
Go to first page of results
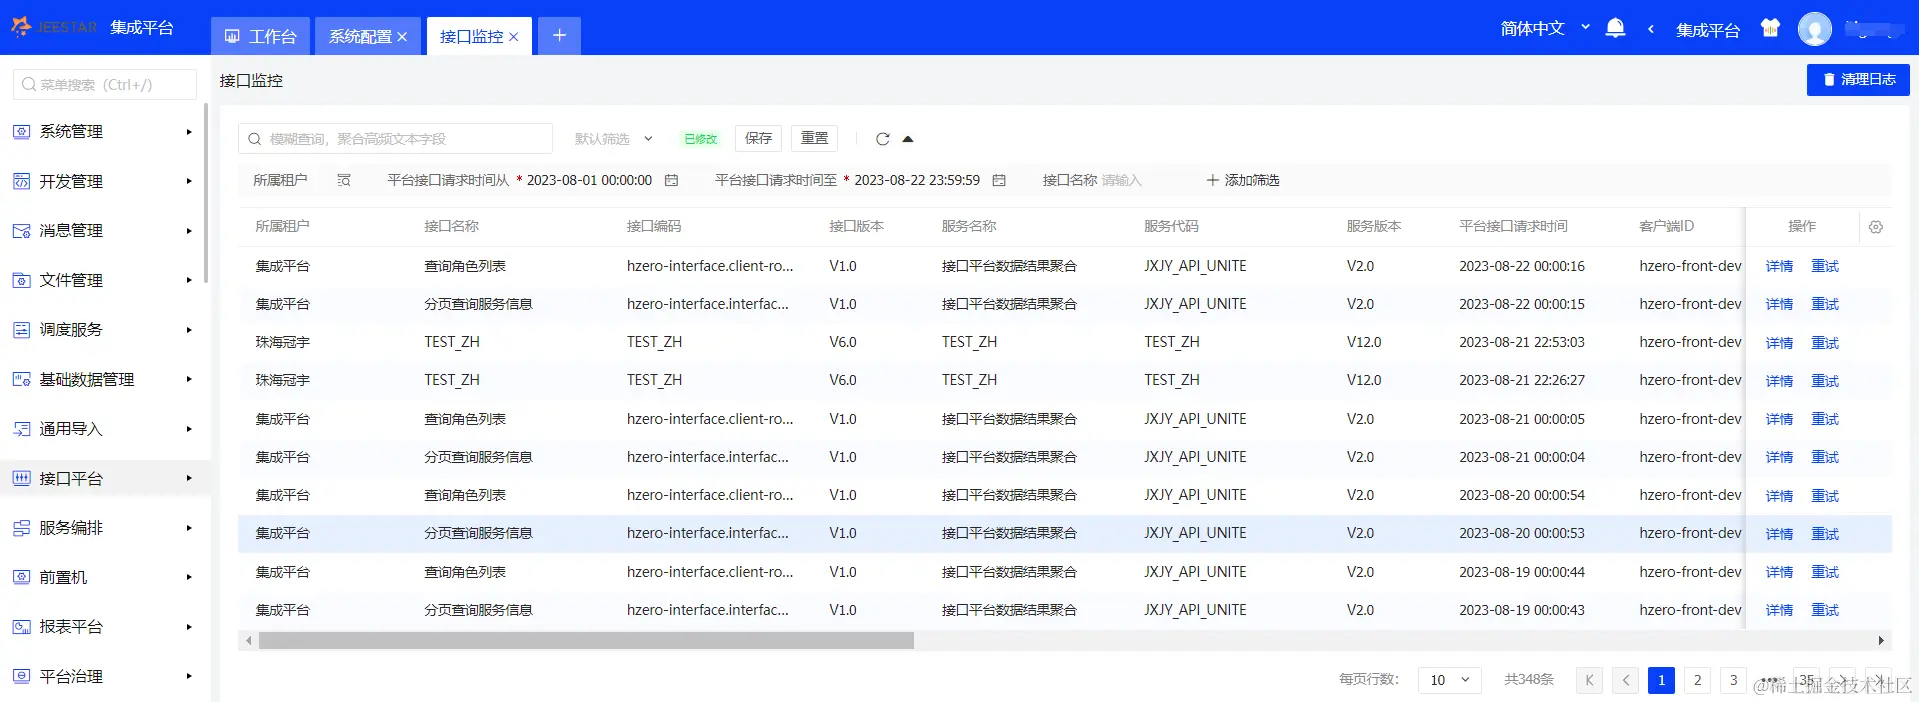(1589, 680)
